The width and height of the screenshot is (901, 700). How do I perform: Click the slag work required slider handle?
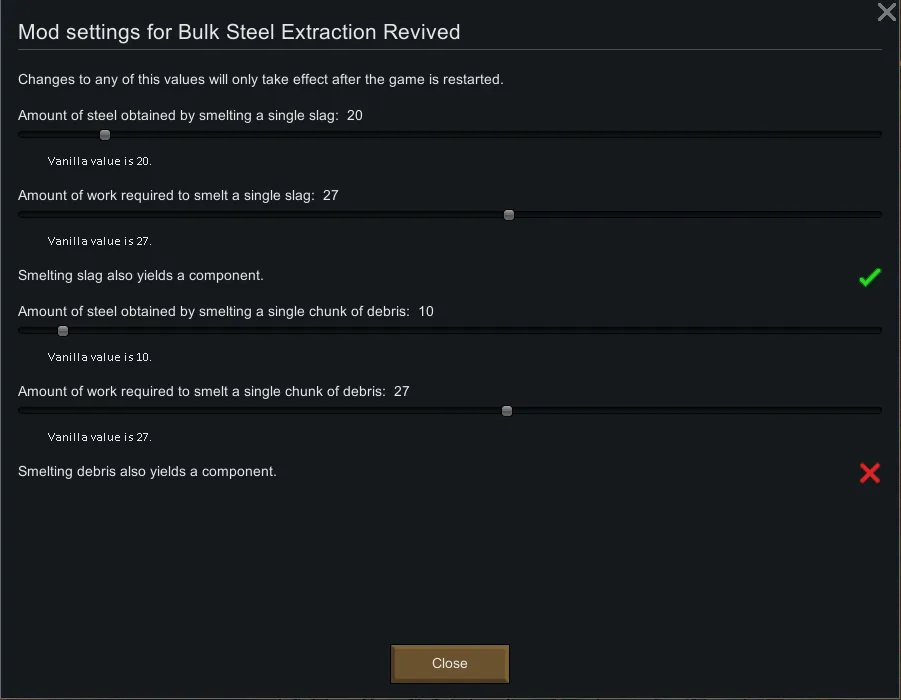tap(509, 215)
